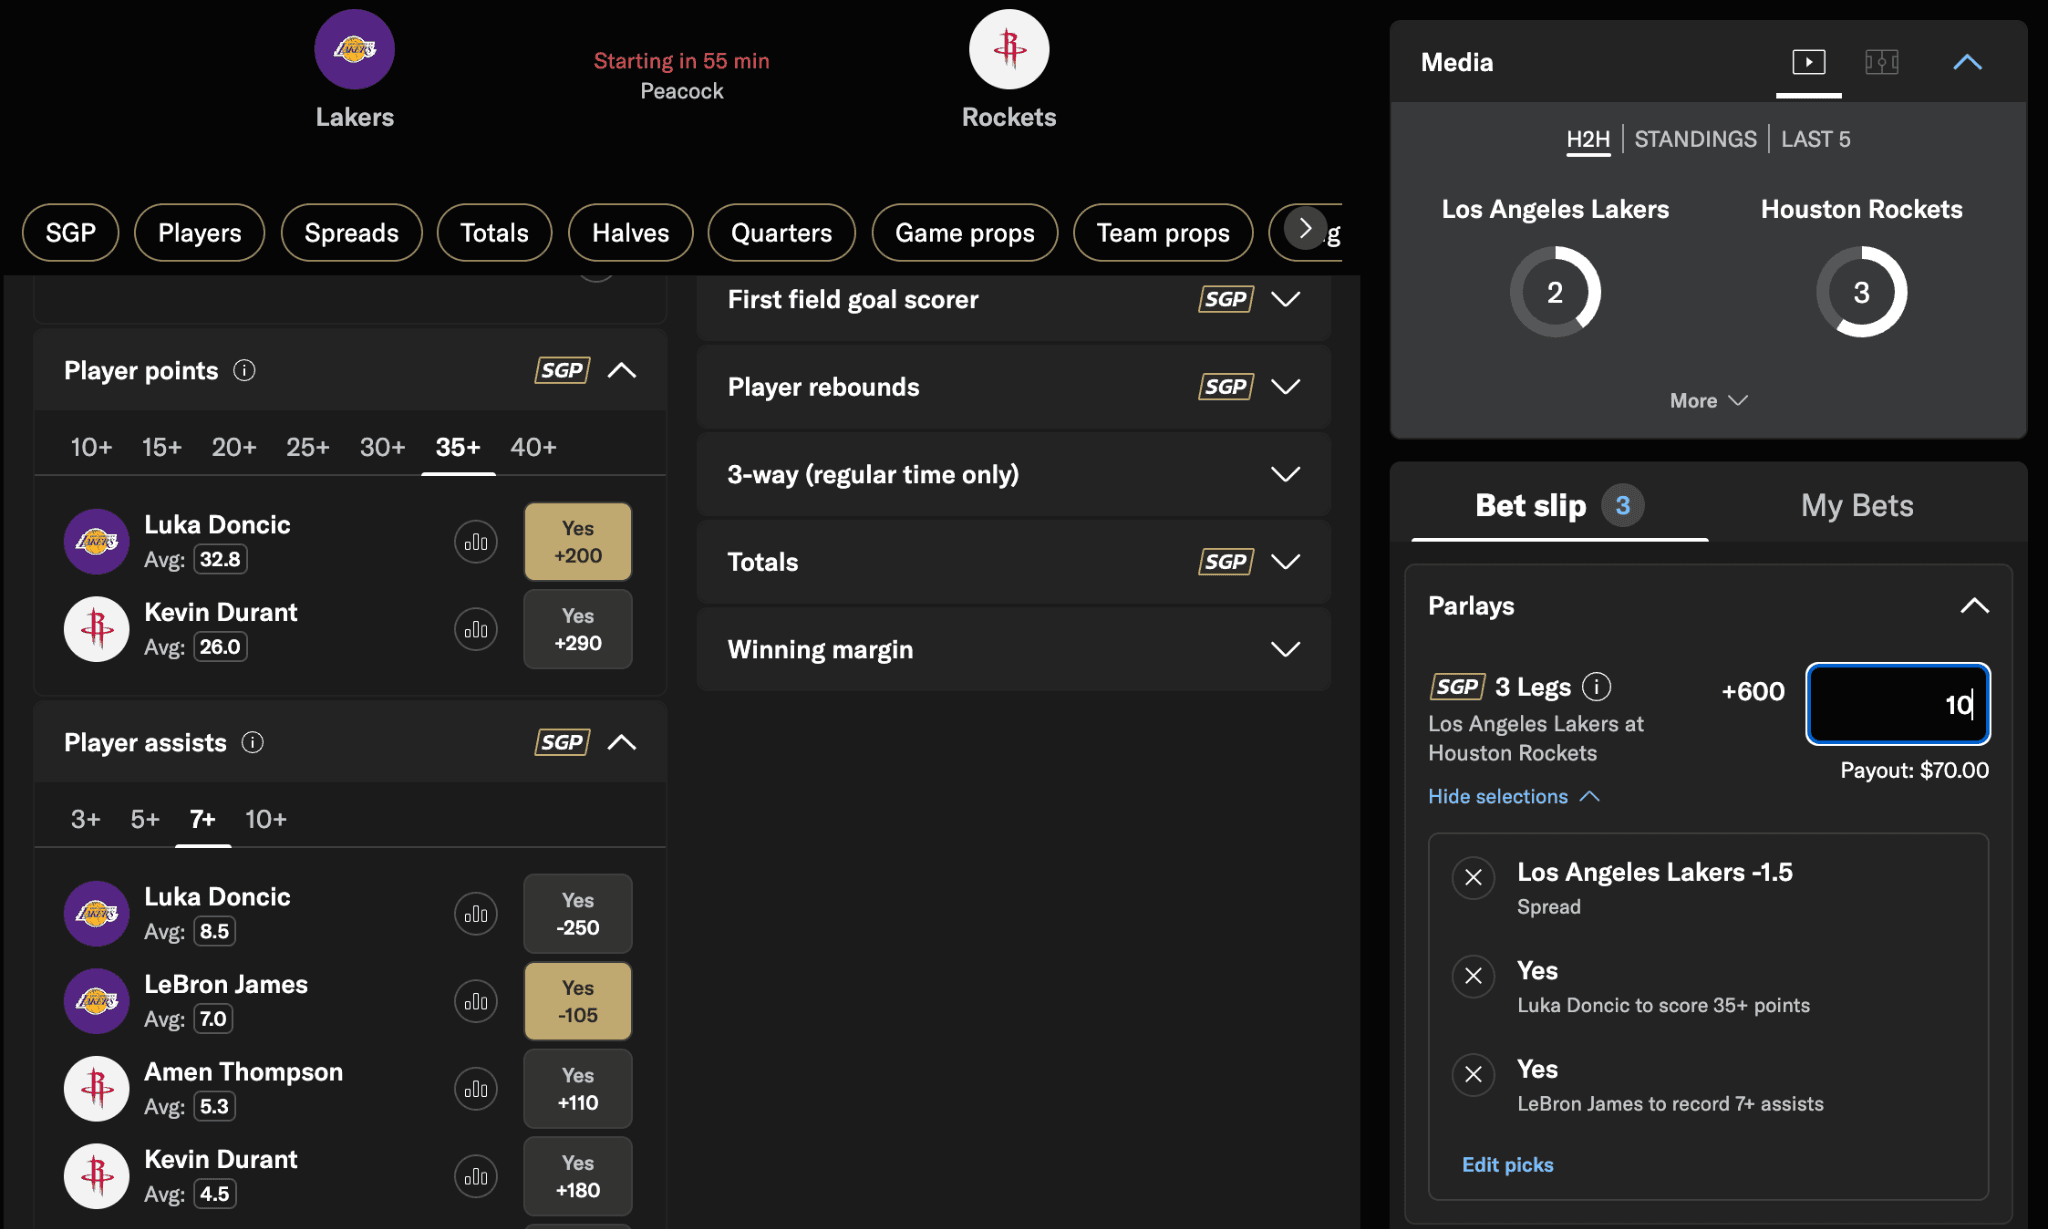Switch to the My Bets tab
This screenshot has width=2048, height=1229.
pos(1856,506)
